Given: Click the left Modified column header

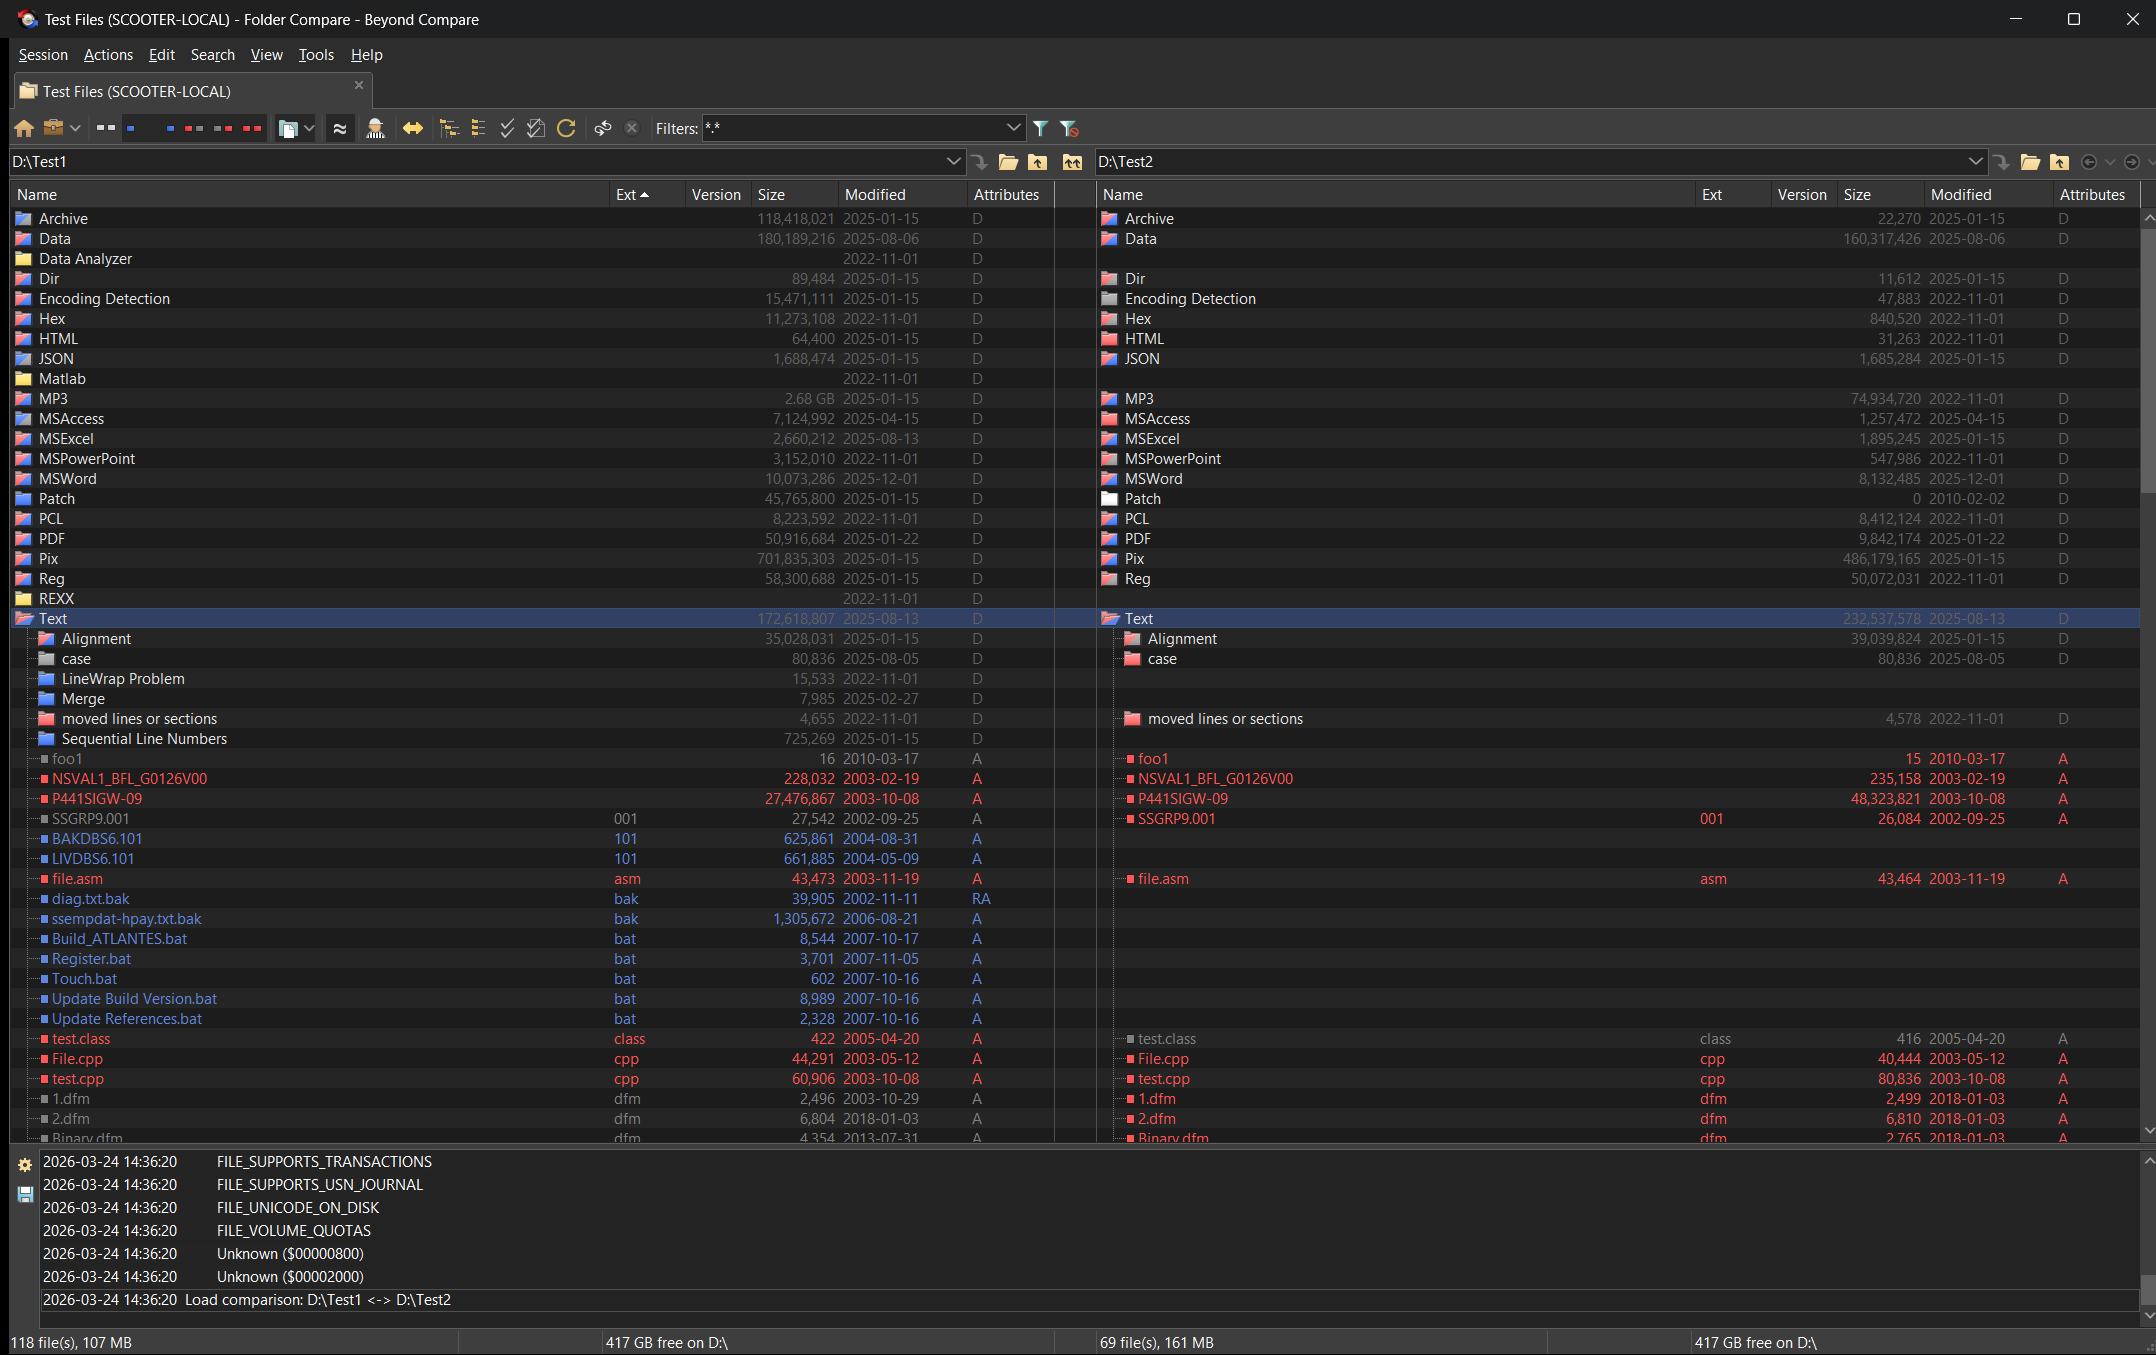Looking at the screenshot, I should click(902, 195).
